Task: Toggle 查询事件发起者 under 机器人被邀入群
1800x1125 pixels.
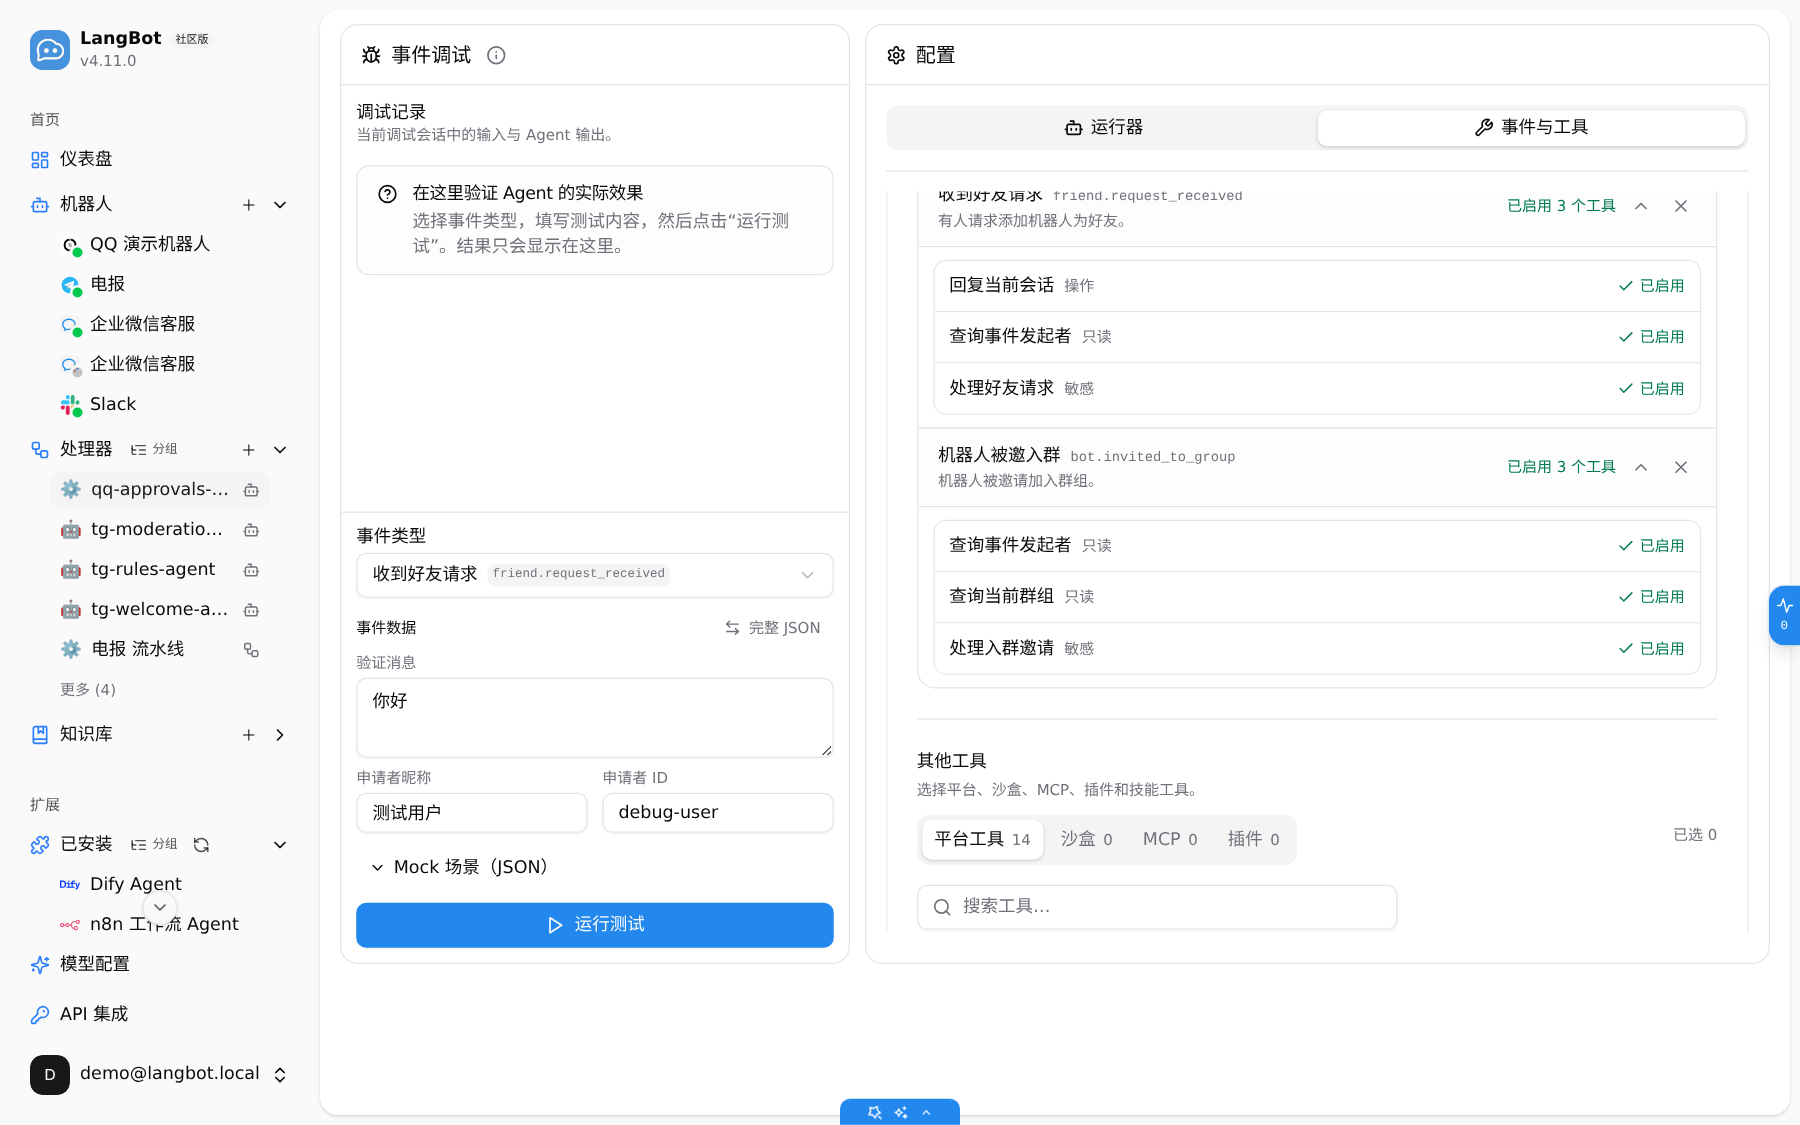Action: 1651,546
